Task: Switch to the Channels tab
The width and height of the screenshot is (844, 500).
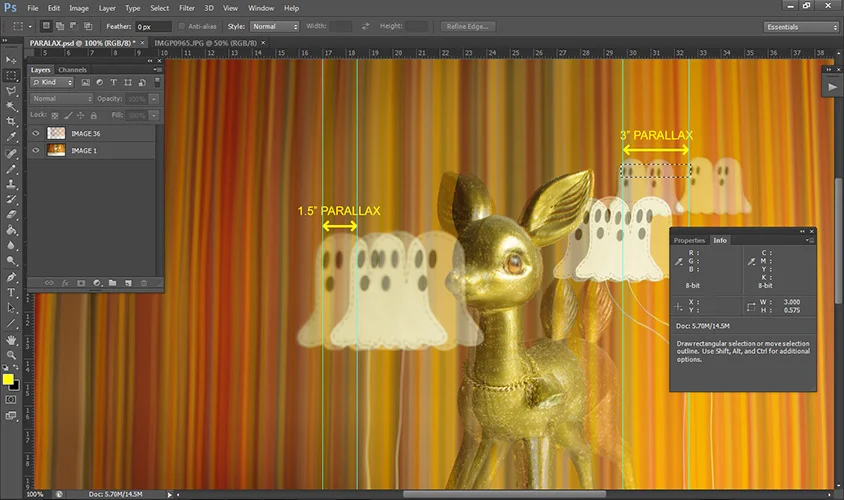Action: pos(72,70)
